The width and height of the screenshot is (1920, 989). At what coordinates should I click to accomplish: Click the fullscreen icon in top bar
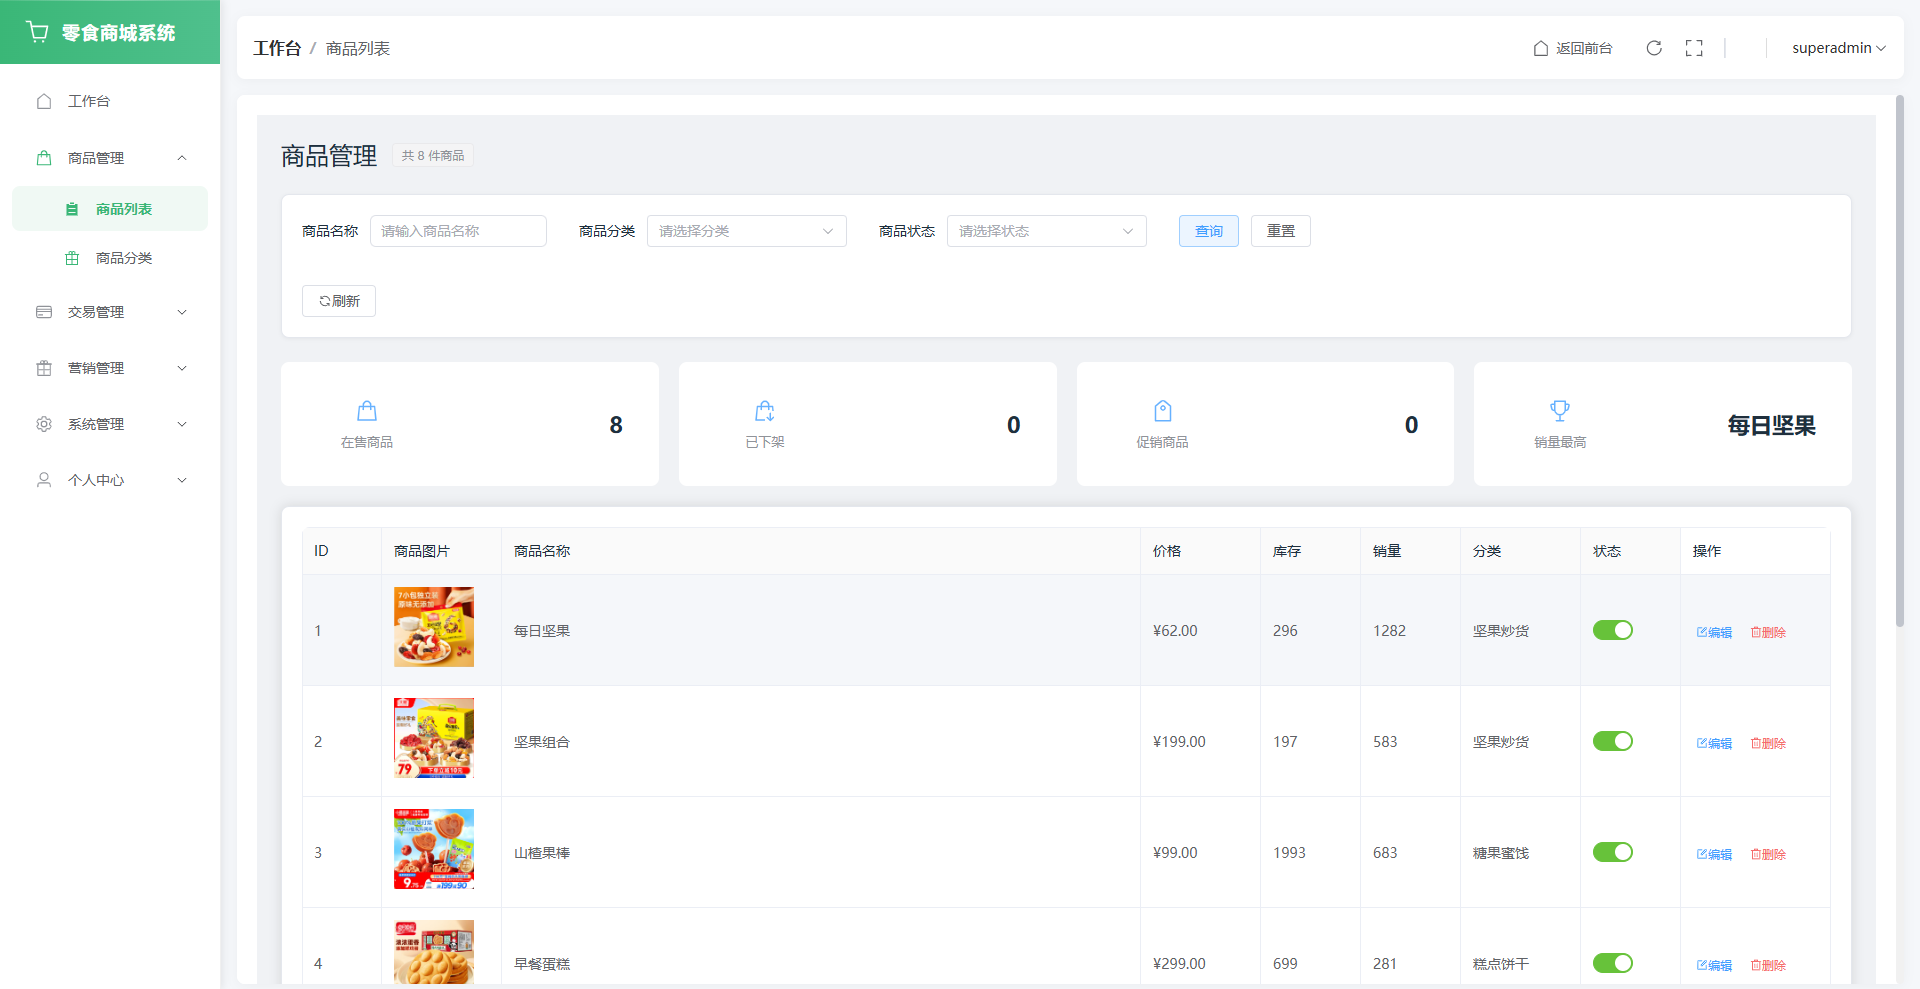click(x=1694, y=48)
